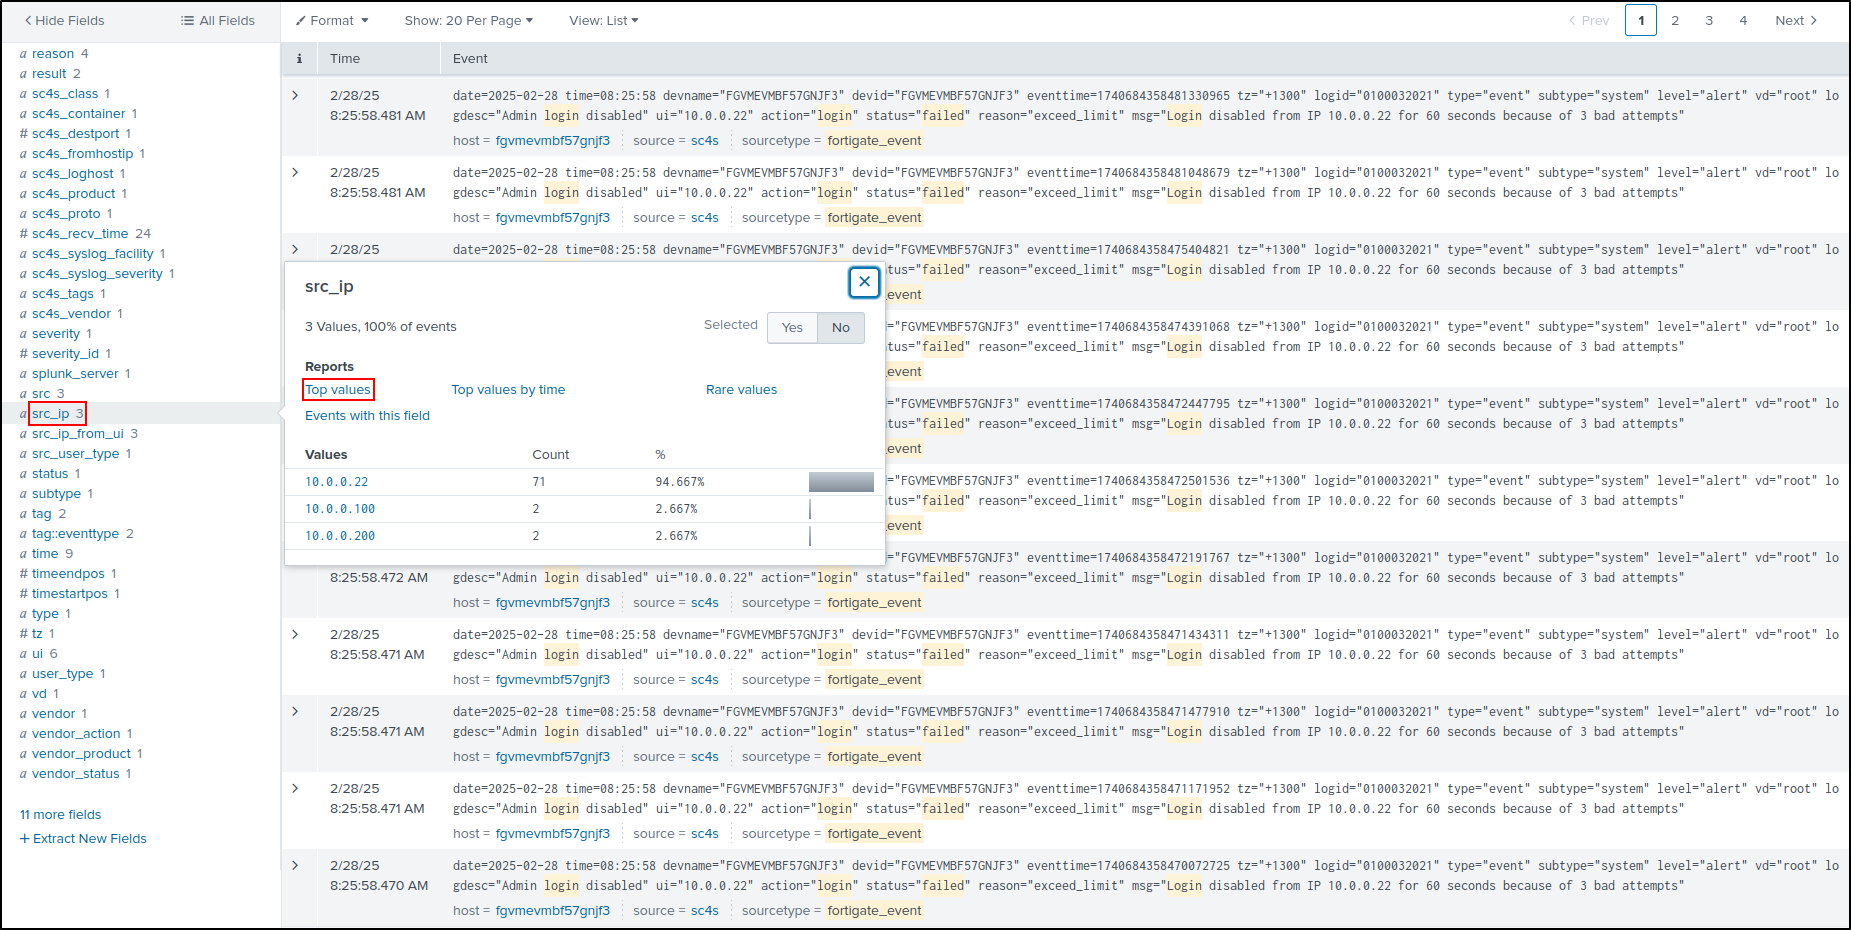Expand the event row with eventtime ending 1171952
Image resolution: width=1851 pixels, height=930 pixels.
[295, 788]
